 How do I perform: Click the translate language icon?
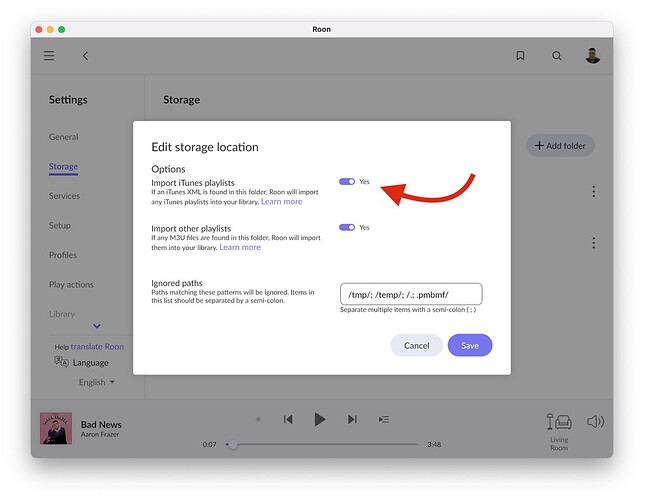pyautogui.click(x=61, y=362)
